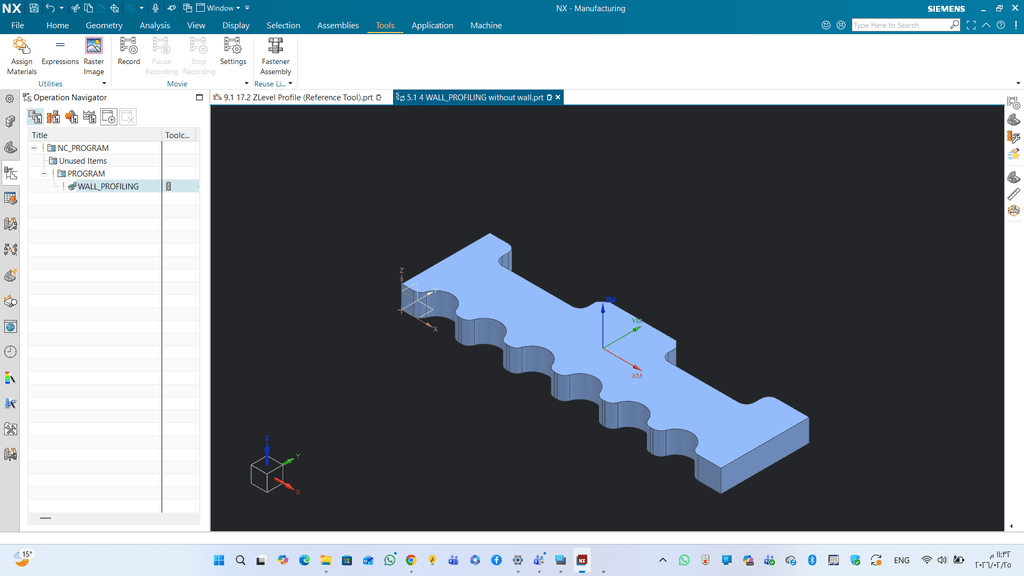Switch to the Analysis ribbon tab
Viewport: 1024px width, 576px height.
(154, 25)
